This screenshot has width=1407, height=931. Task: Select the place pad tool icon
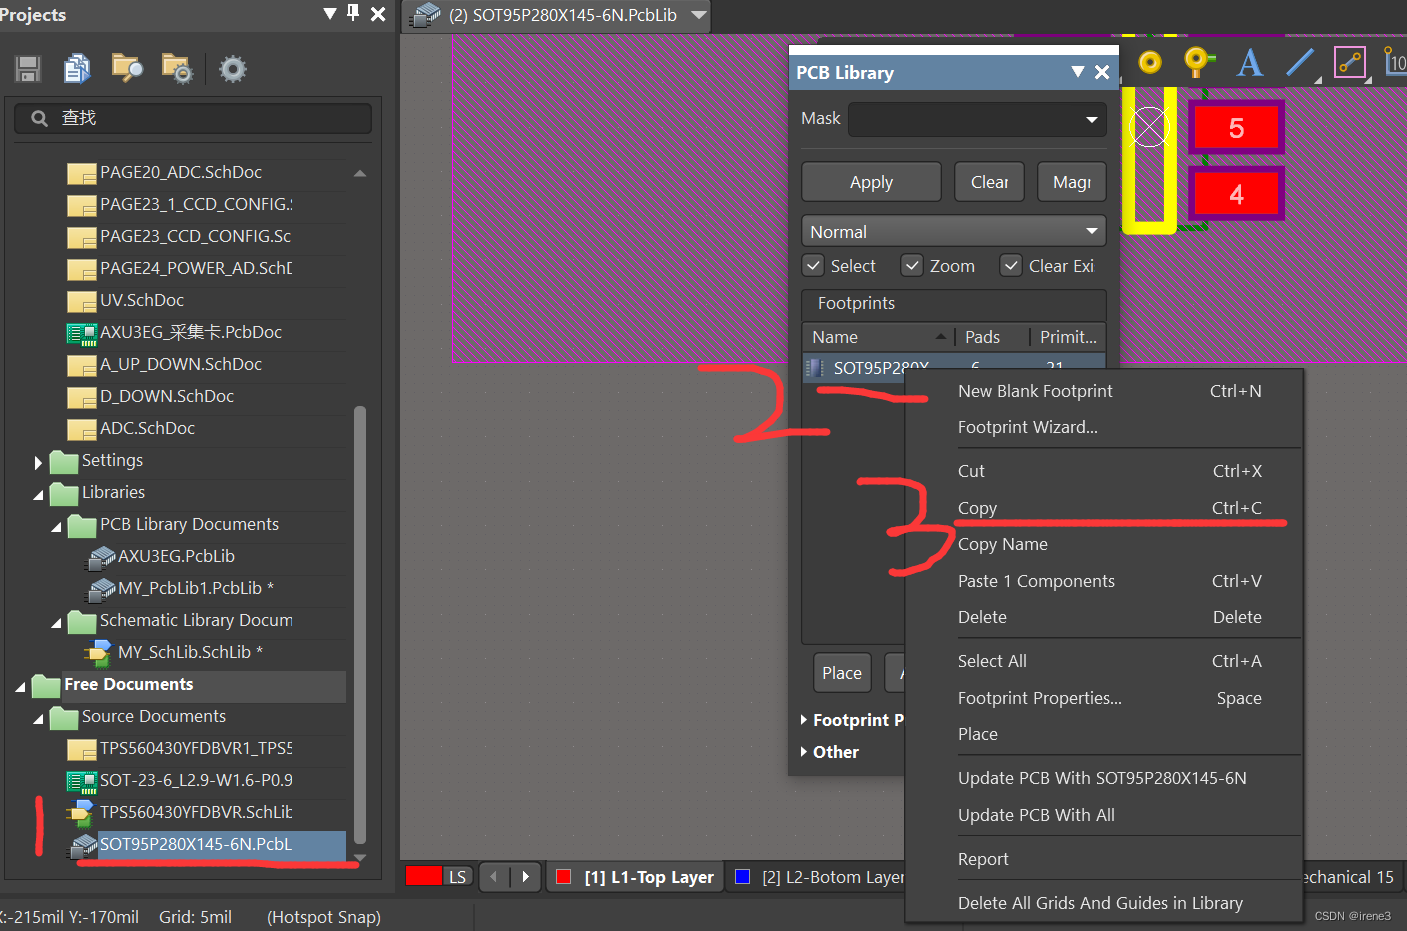point(1150,62)
